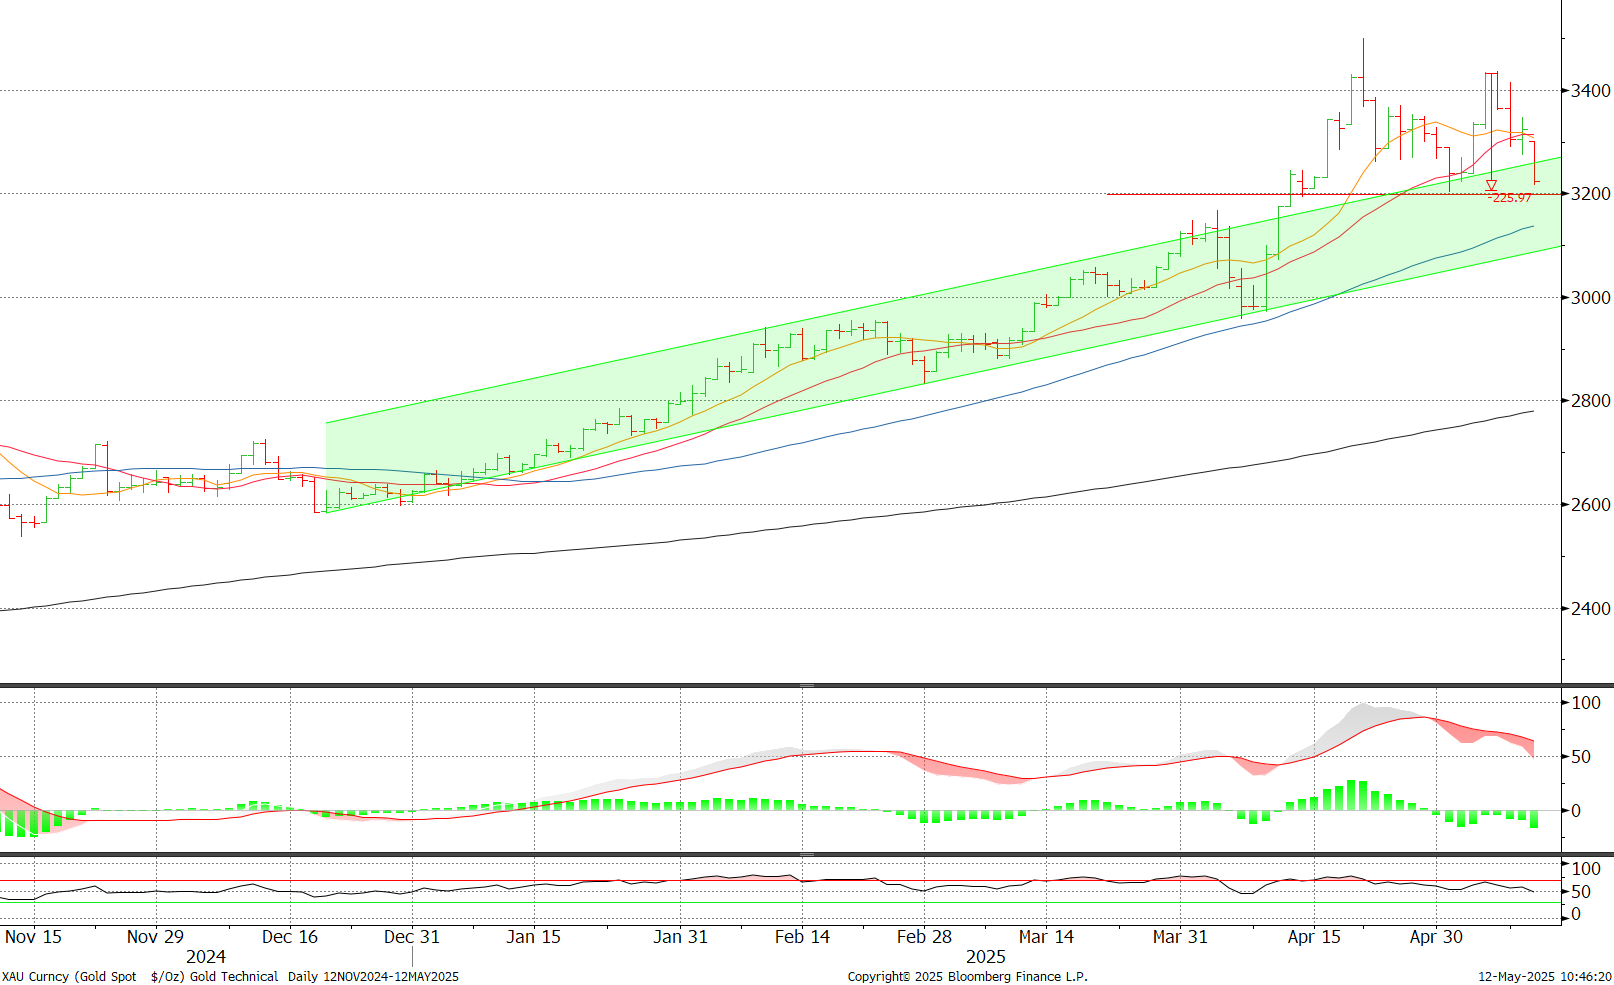Click the 50 label on the bottom RSI scale
The image size is (1614, 985).
tap(1581, 892)
